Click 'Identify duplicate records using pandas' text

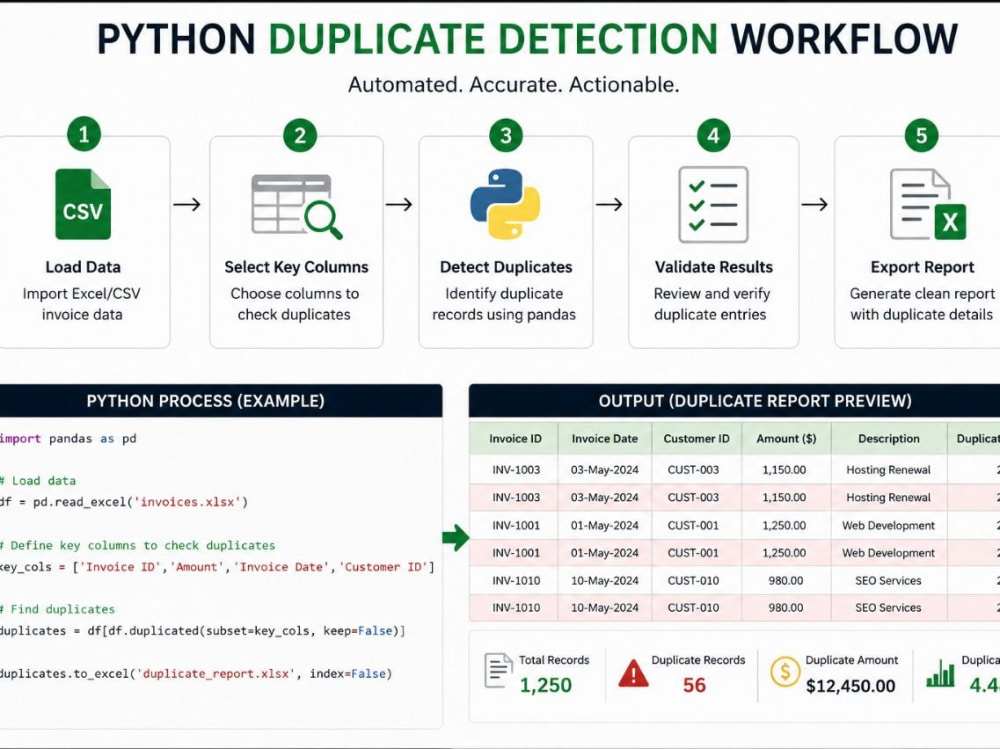pos(504,304)
